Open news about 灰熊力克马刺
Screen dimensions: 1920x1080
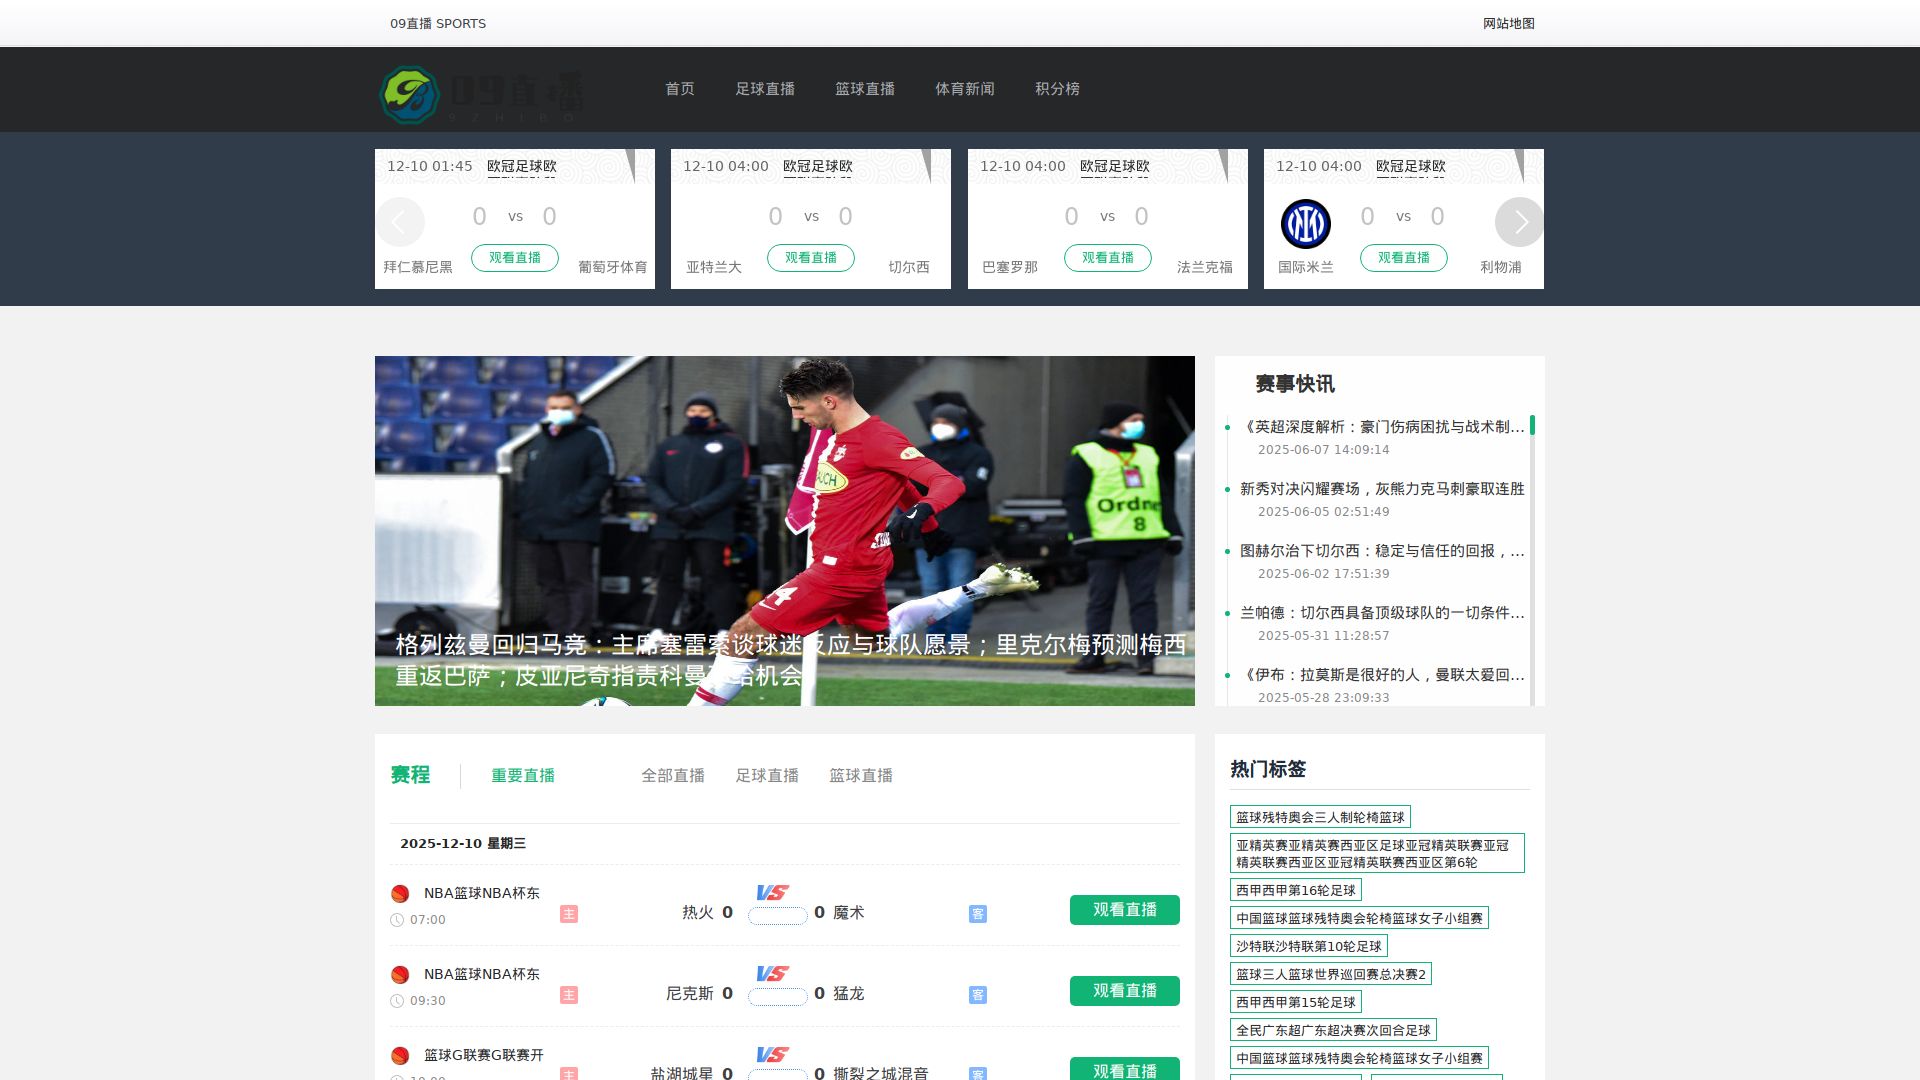[x=1382, y=489]
